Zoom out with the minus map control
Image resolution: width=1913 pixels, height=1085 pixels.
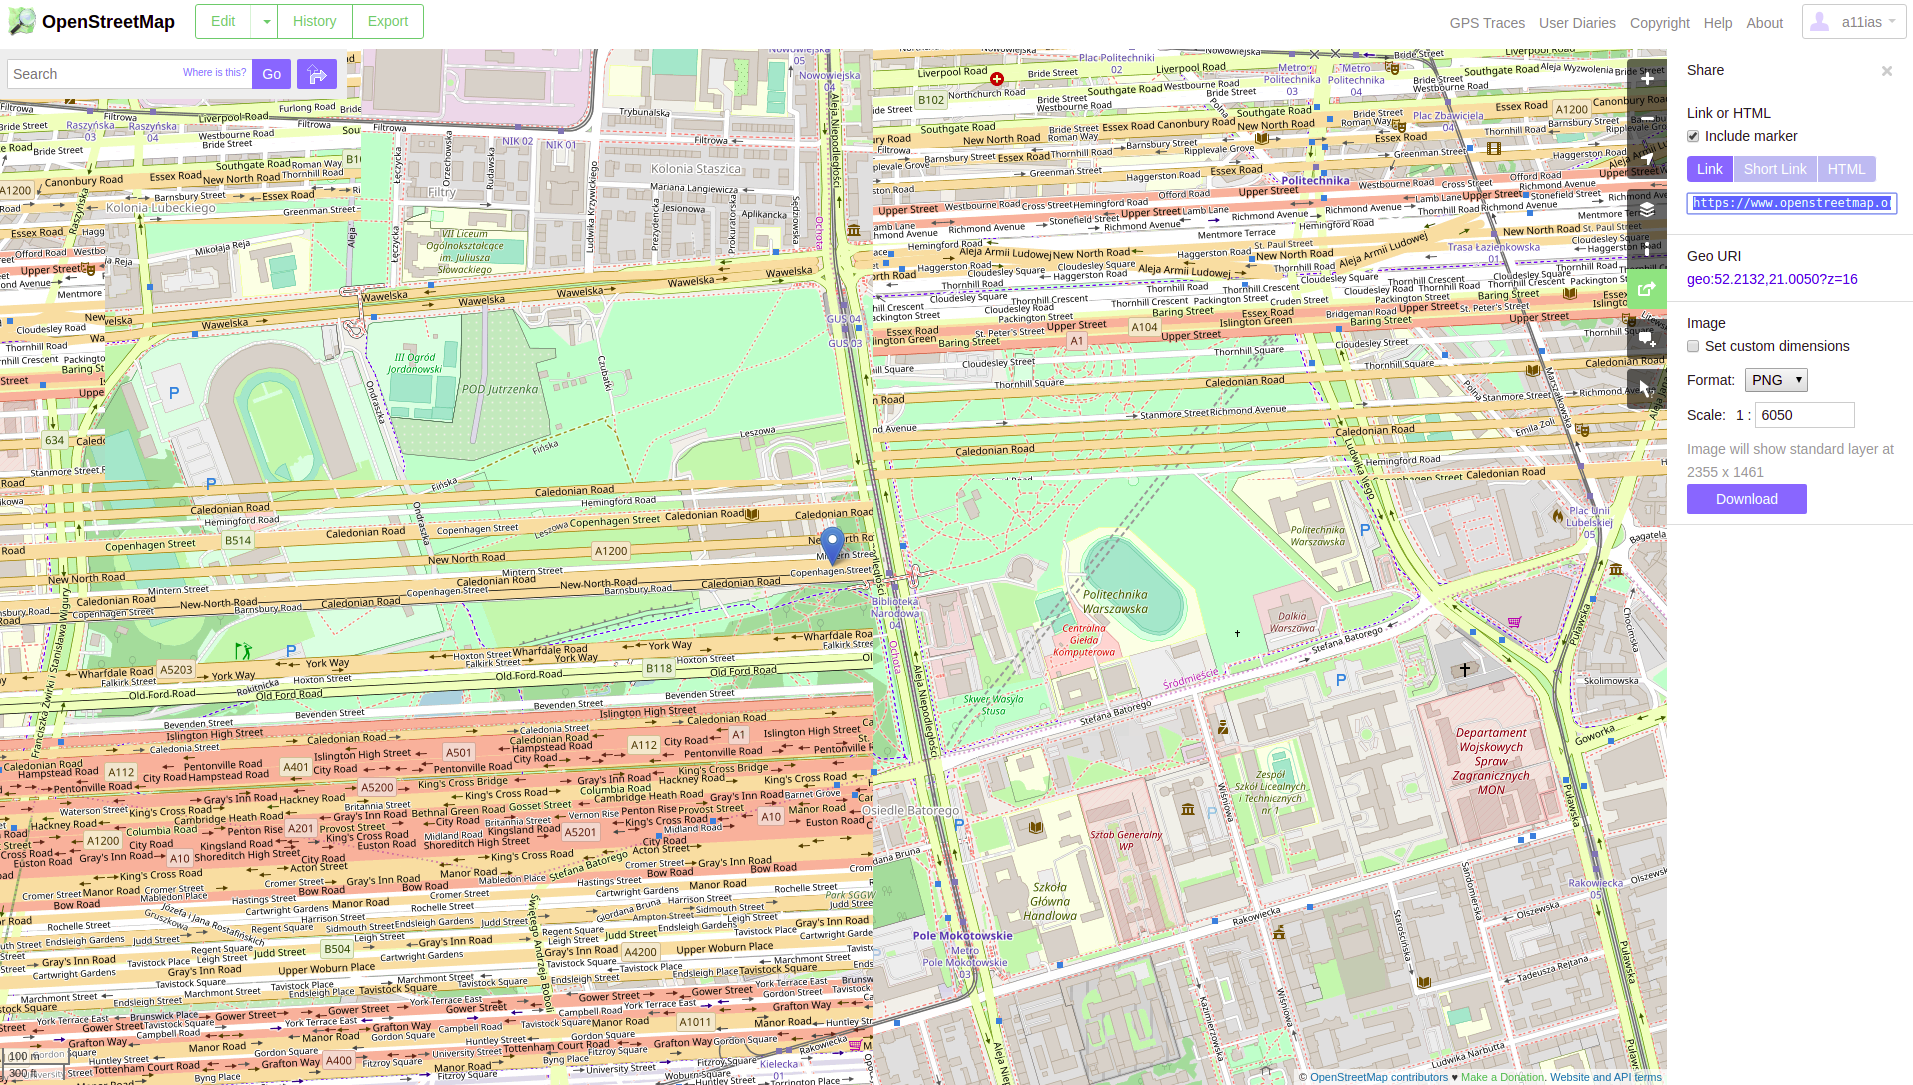1647,118
